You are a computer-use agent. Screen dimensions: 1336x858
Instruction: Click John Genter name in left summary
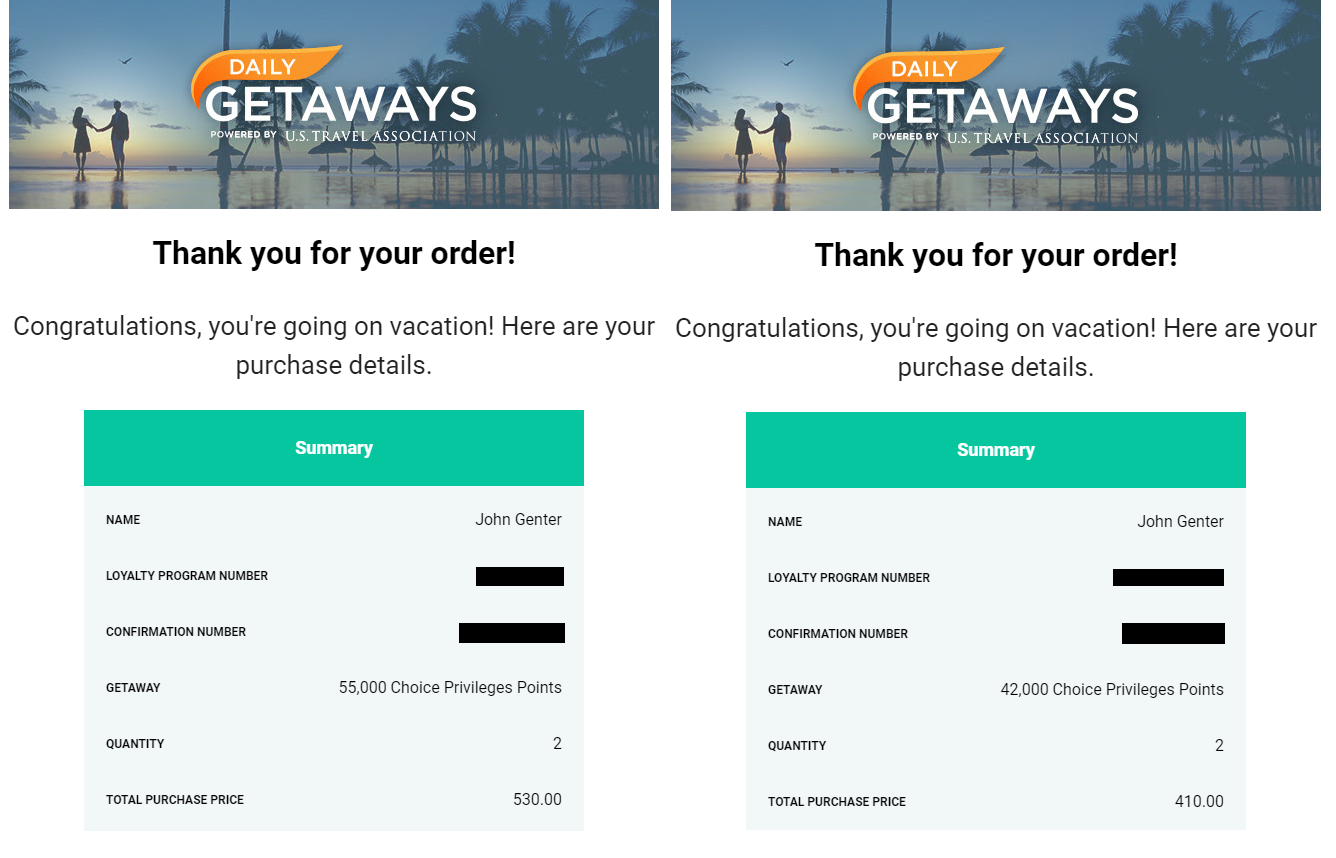518,519
